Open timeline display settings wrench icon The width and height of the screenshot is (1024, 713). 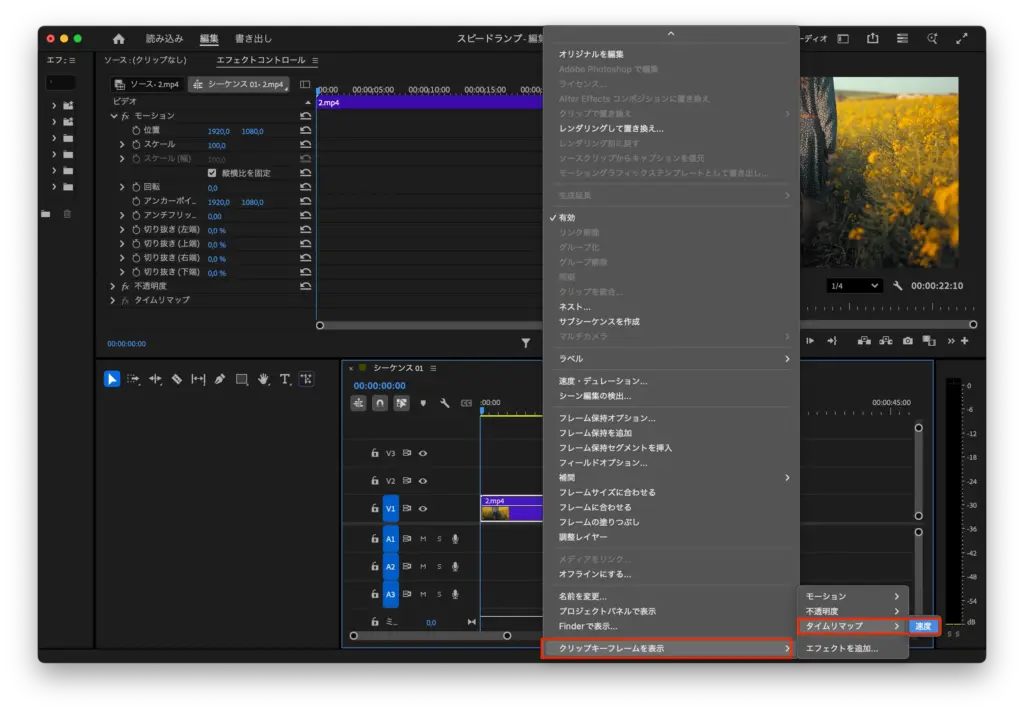[444, 403]
